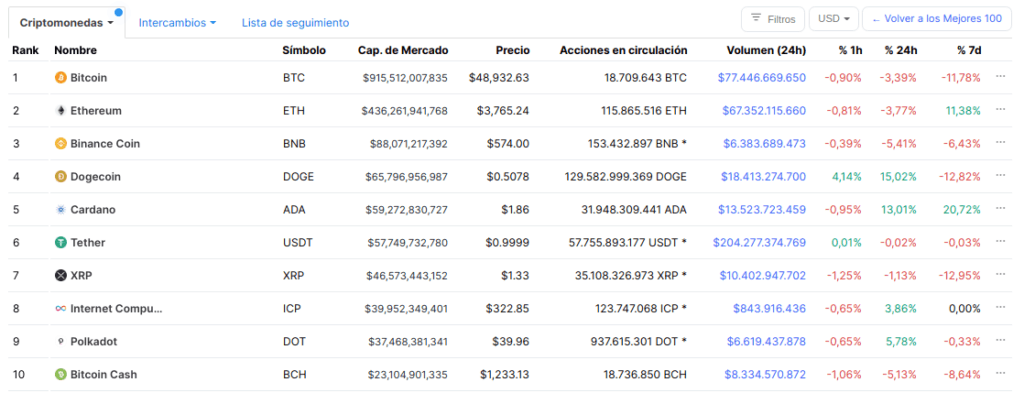
Task: Click the Bitcoin coin logo icon
Action: [x=61, y=78]
